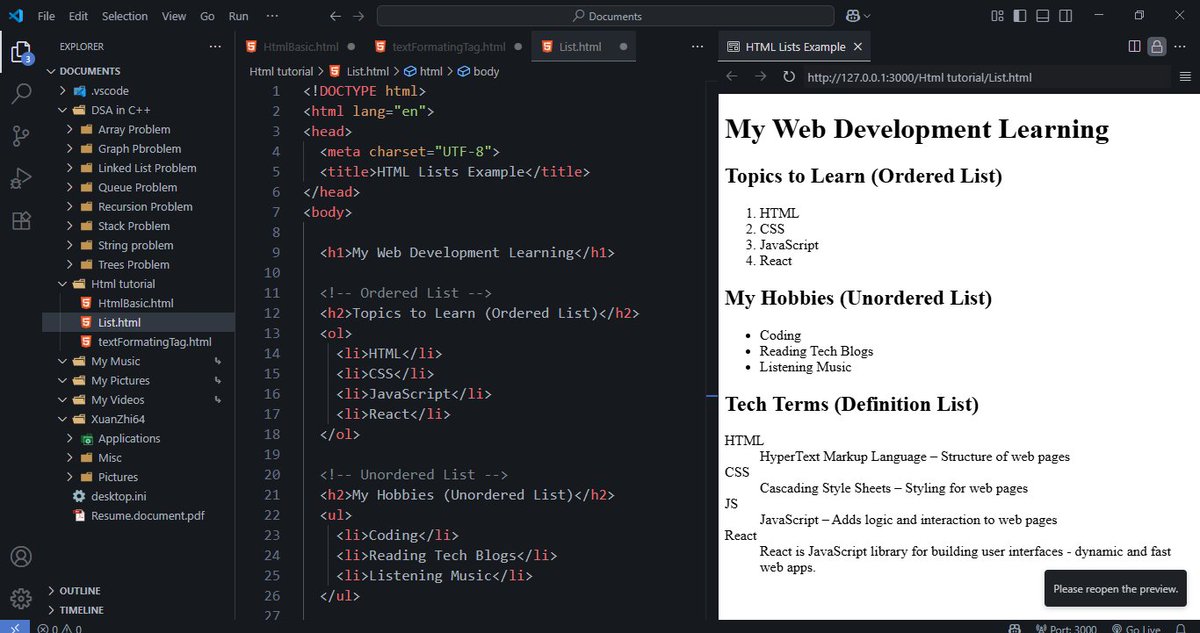Screen dimensions: 1200x633
Task: Close the HTML Lists Example preview tab
Action: click(x=857, y=47)
